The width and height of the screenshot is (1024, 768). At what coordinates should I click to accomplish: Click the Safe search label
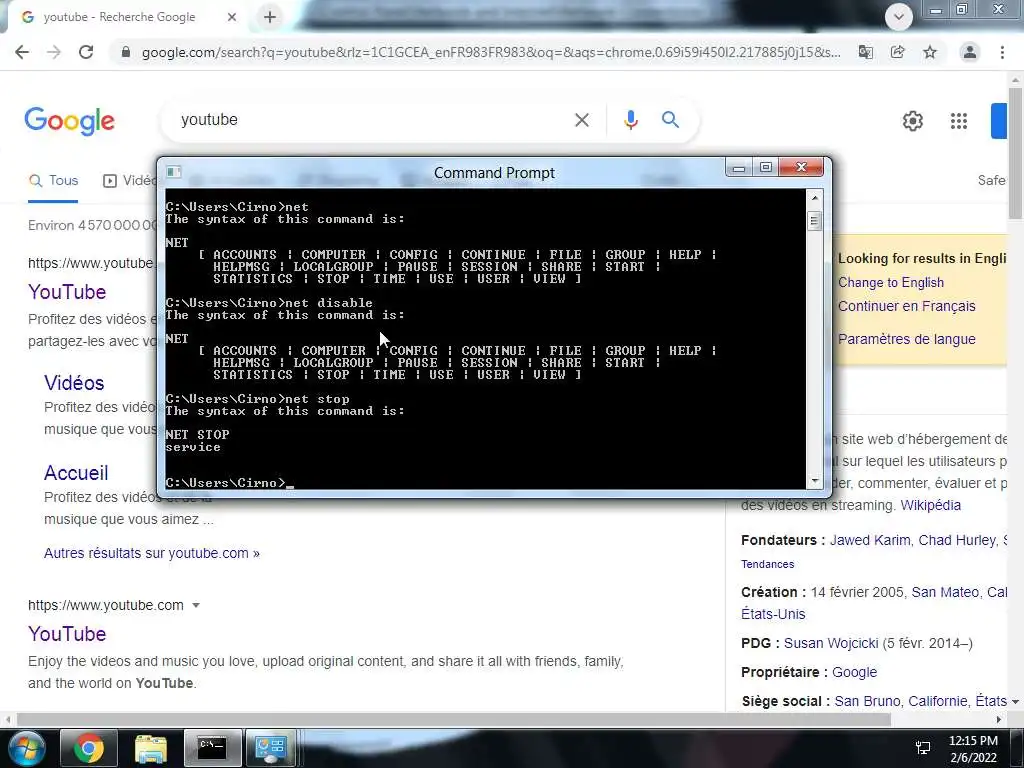tap(991, 181)
